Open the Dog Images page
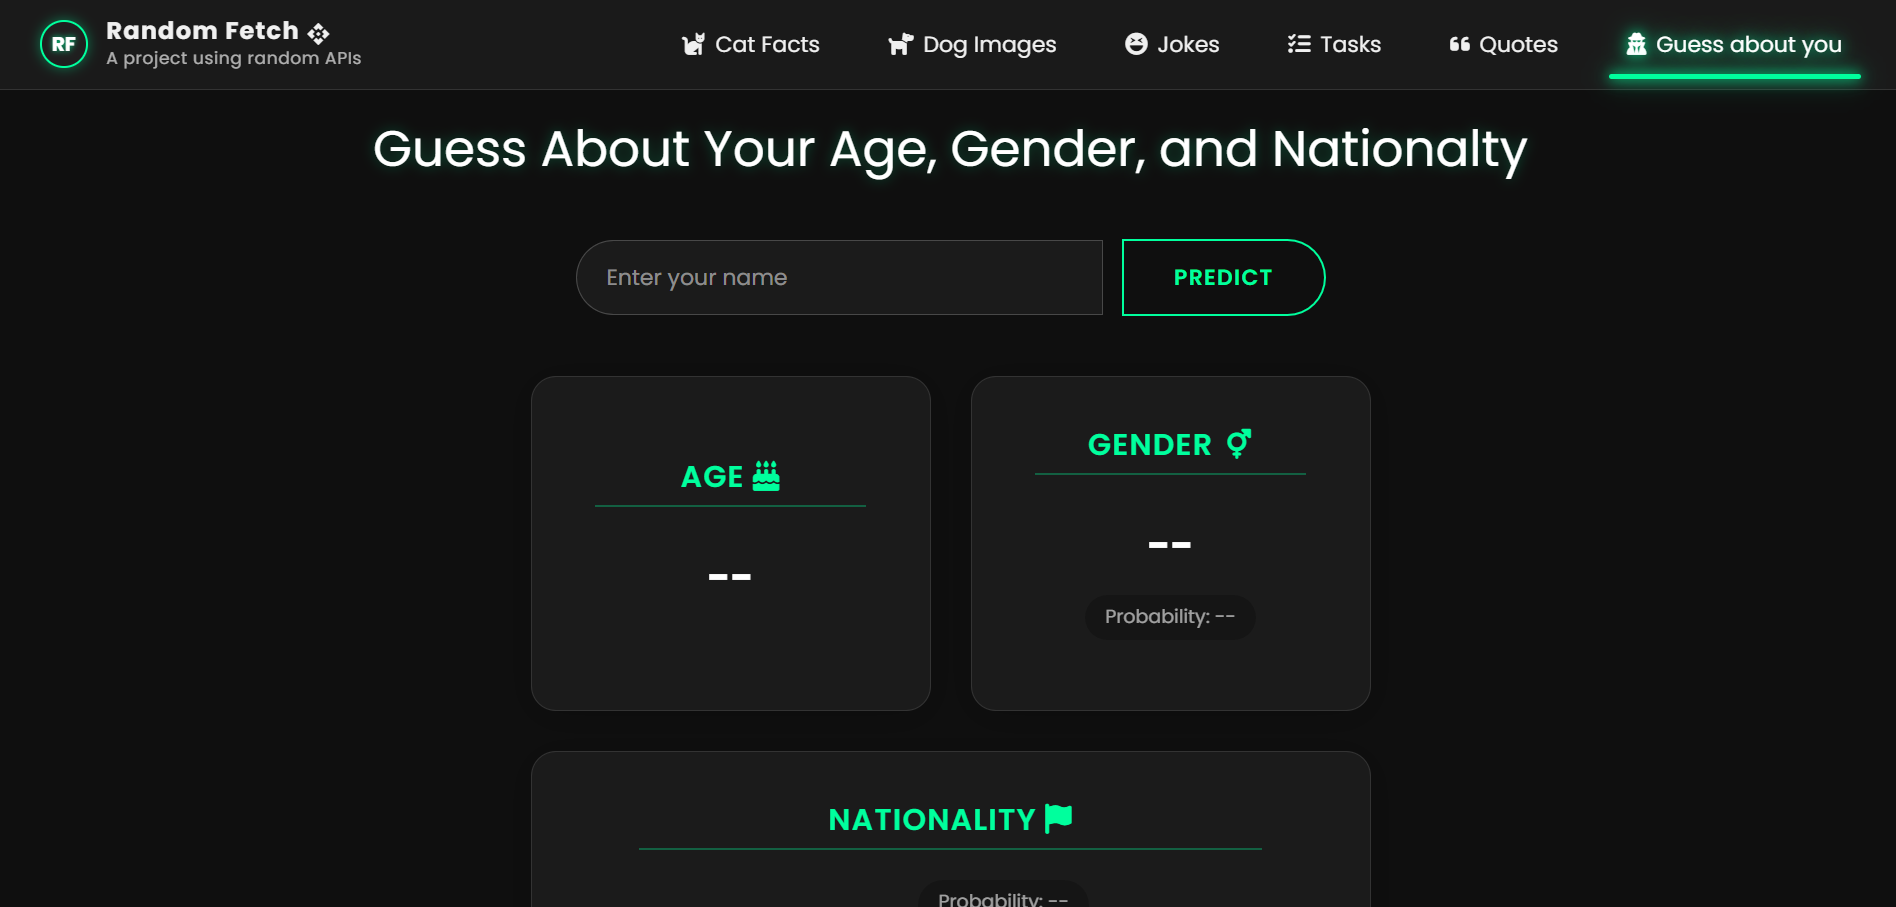Image resolution: width=1896 pixels, height=907 pixels. point(972,45)
